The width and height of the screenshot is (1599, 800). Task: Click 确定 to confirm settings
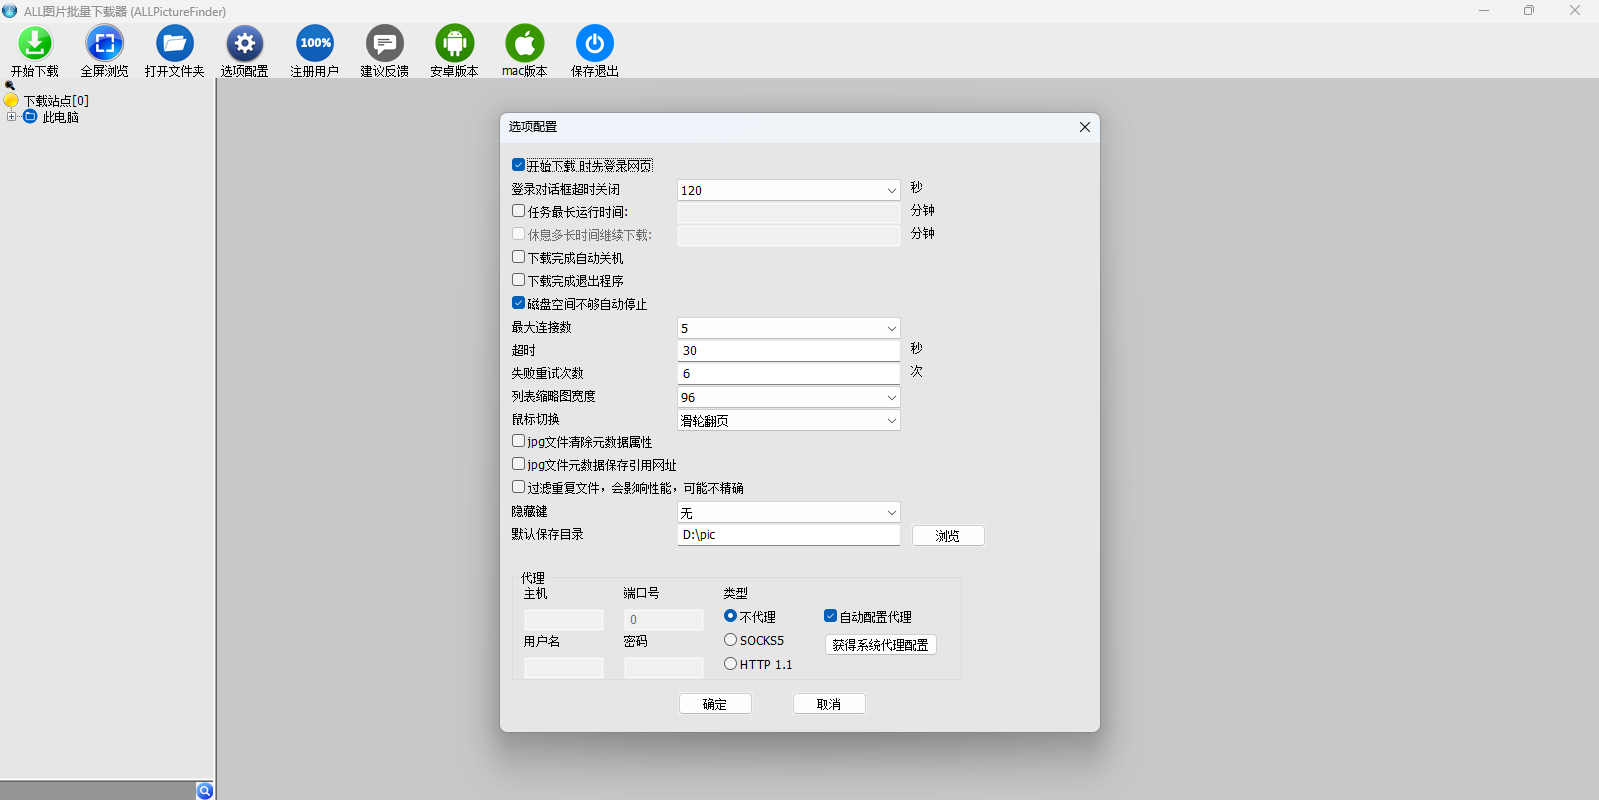pyautogui.click(x=715, y=704)
